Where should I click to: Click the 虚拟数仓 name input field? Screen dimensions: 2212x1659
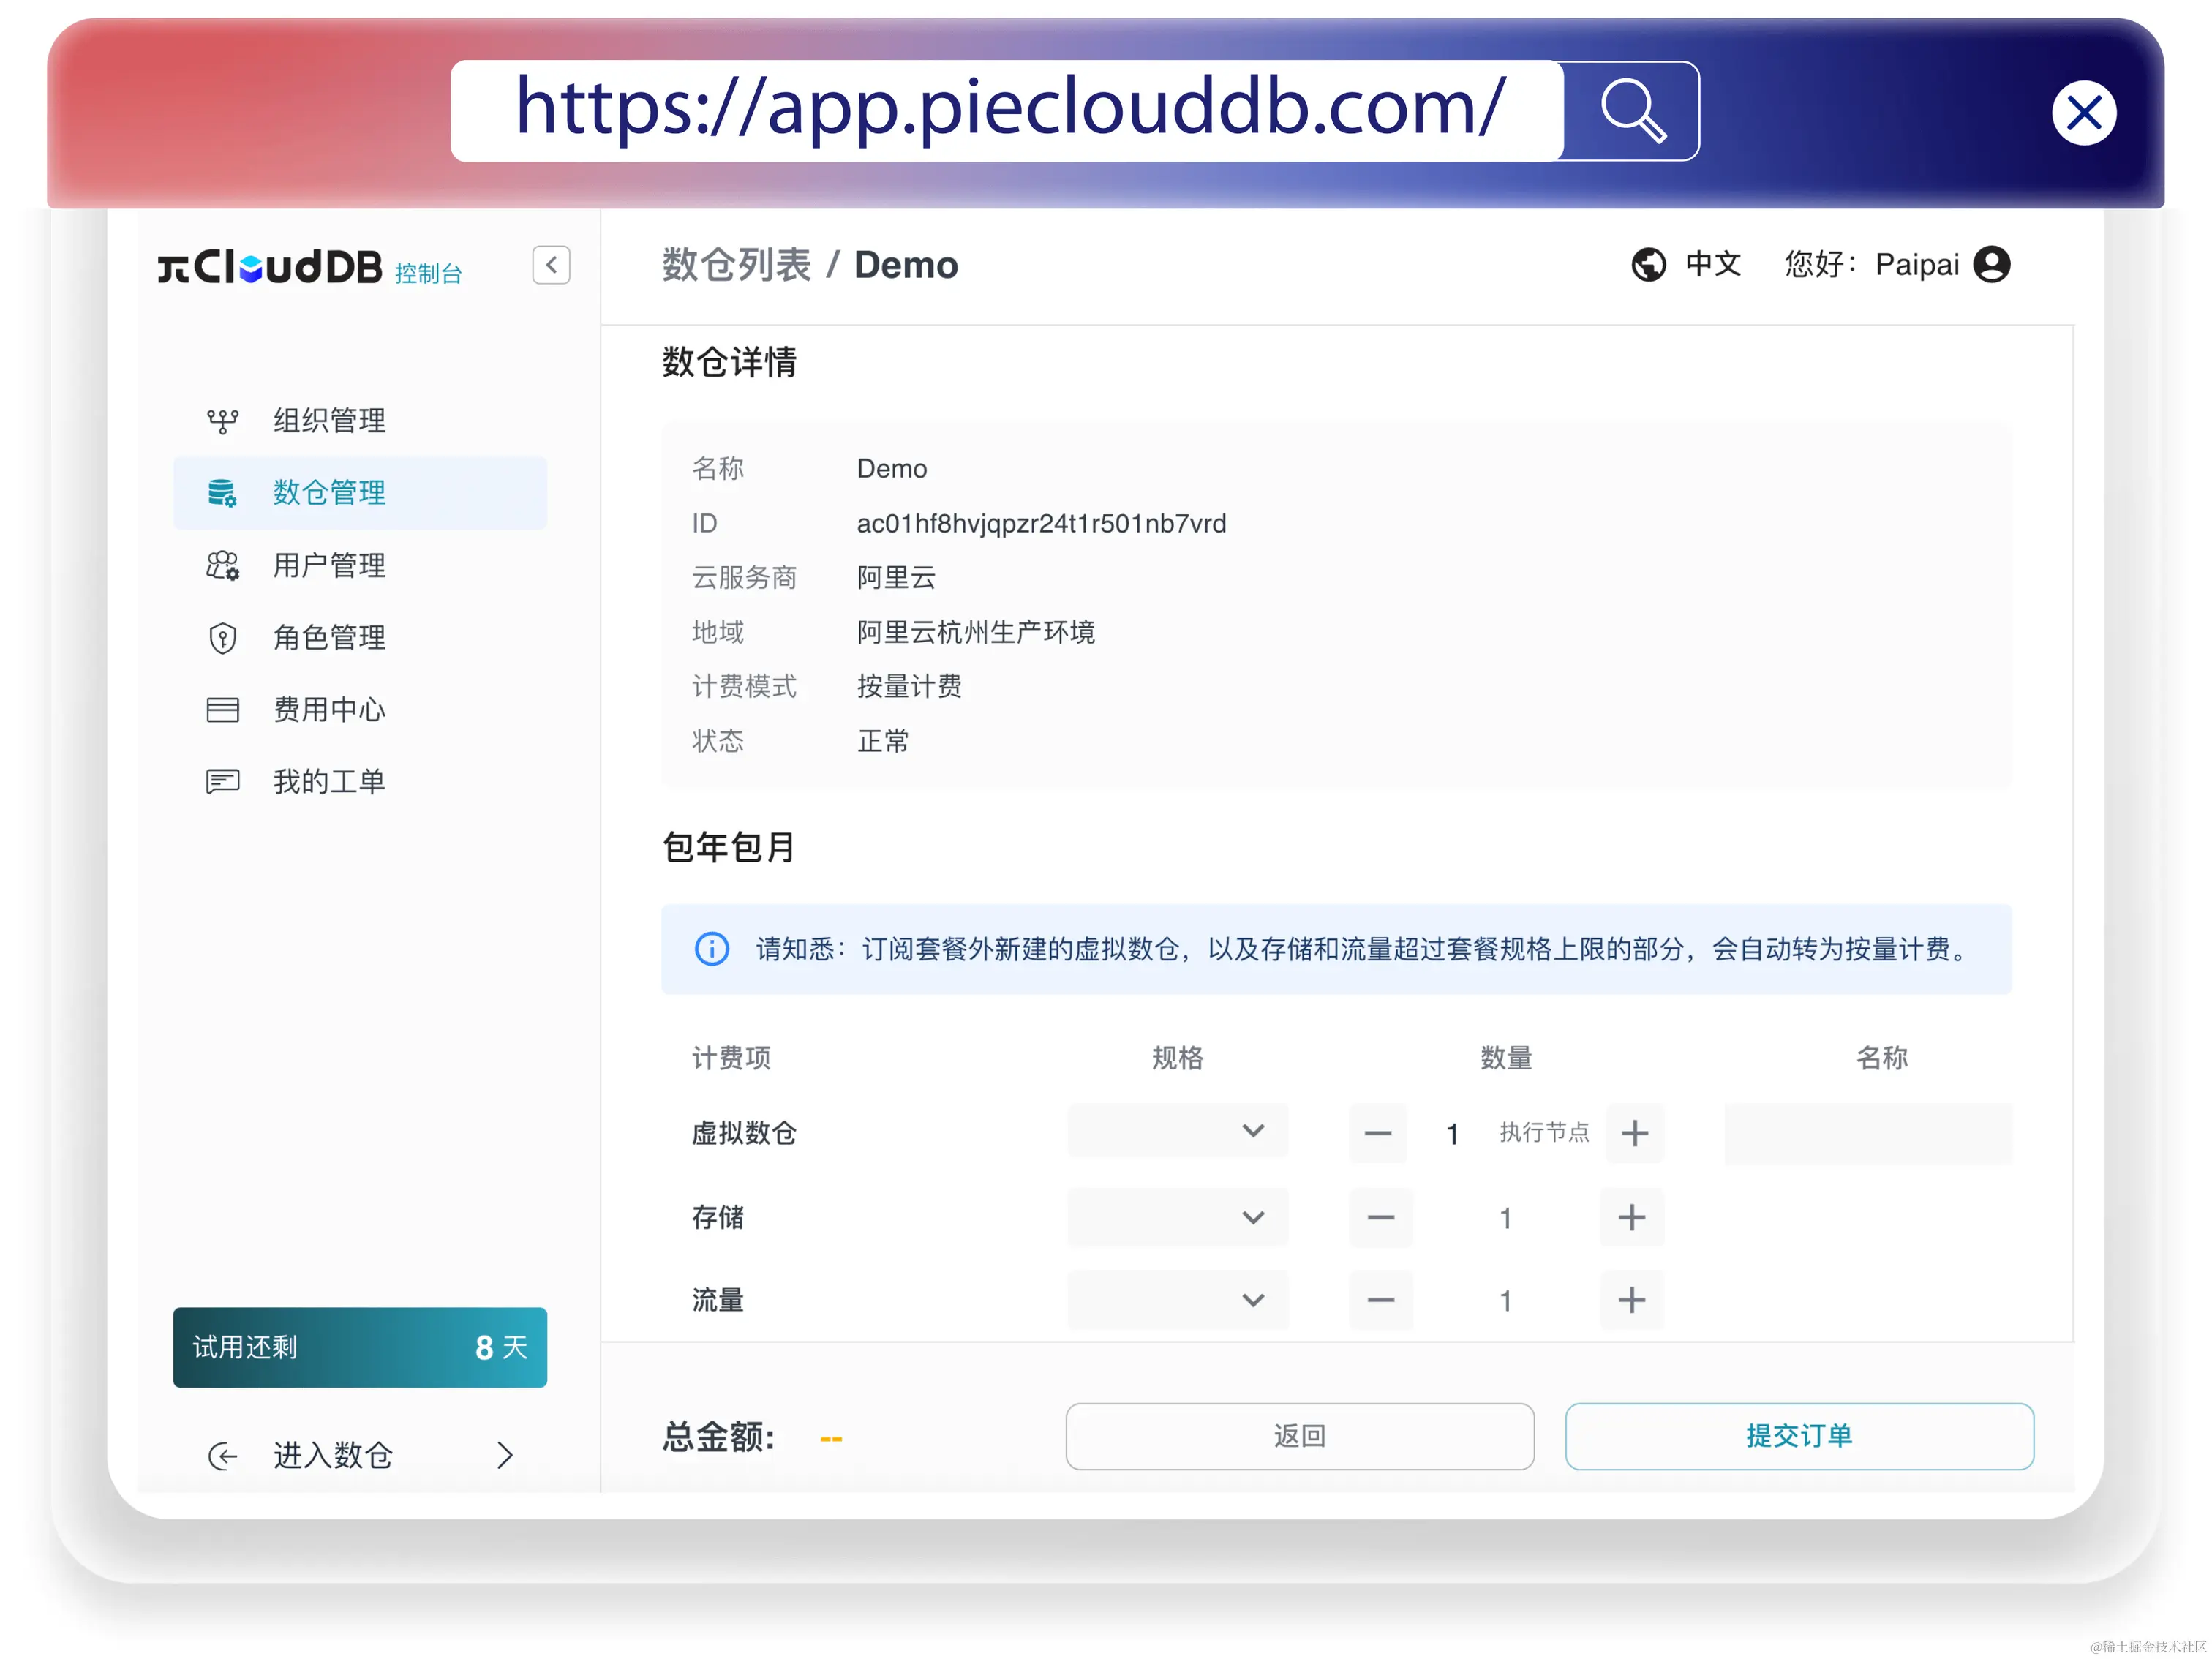click(x=1867, y=1134)
